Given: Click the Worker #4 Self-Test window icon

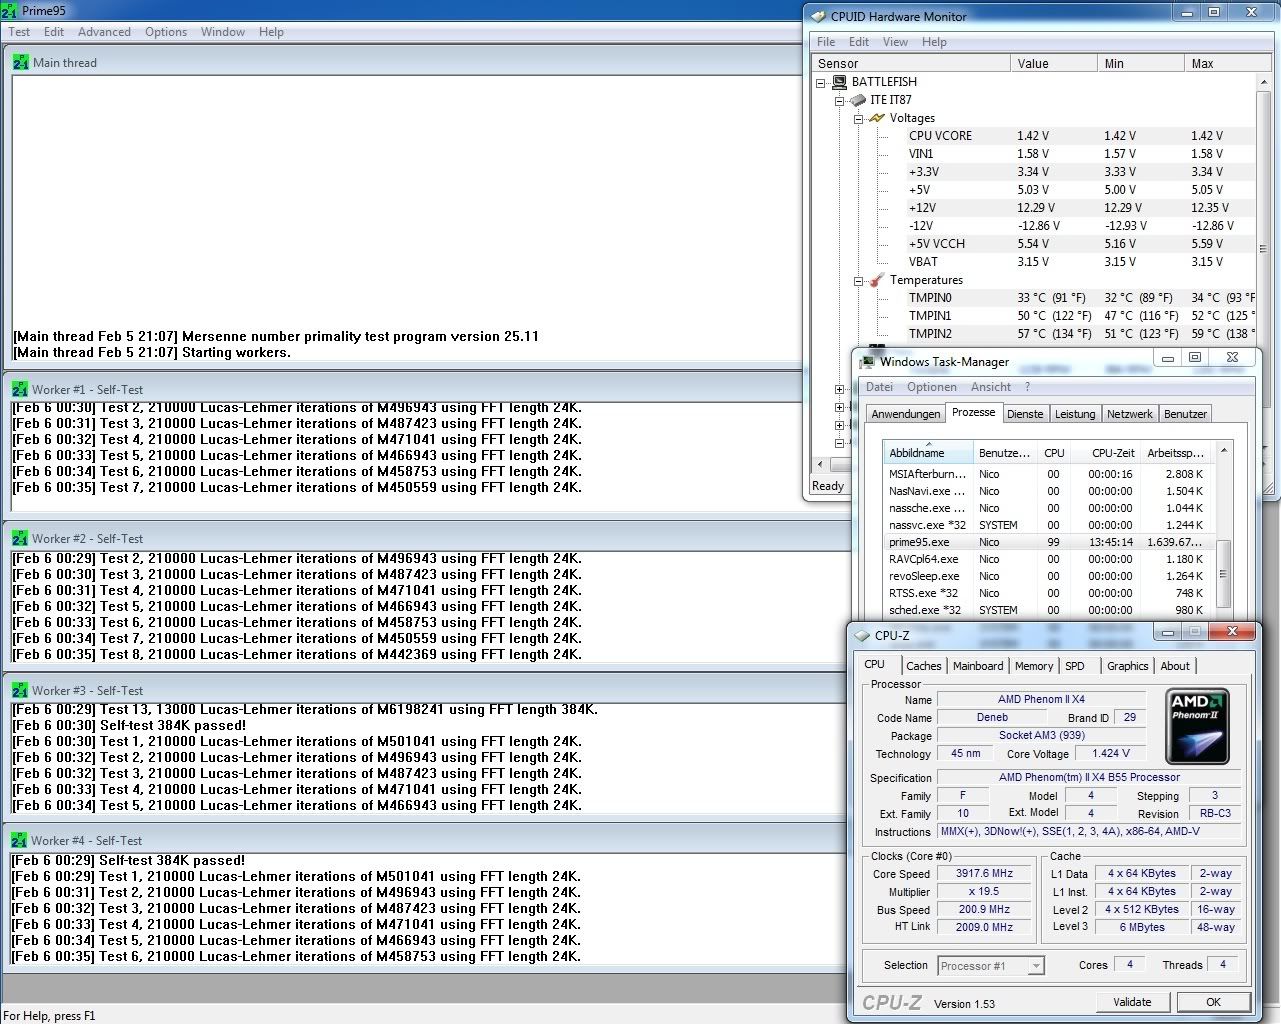Looking at the screenshot, I should coord(20,840).
